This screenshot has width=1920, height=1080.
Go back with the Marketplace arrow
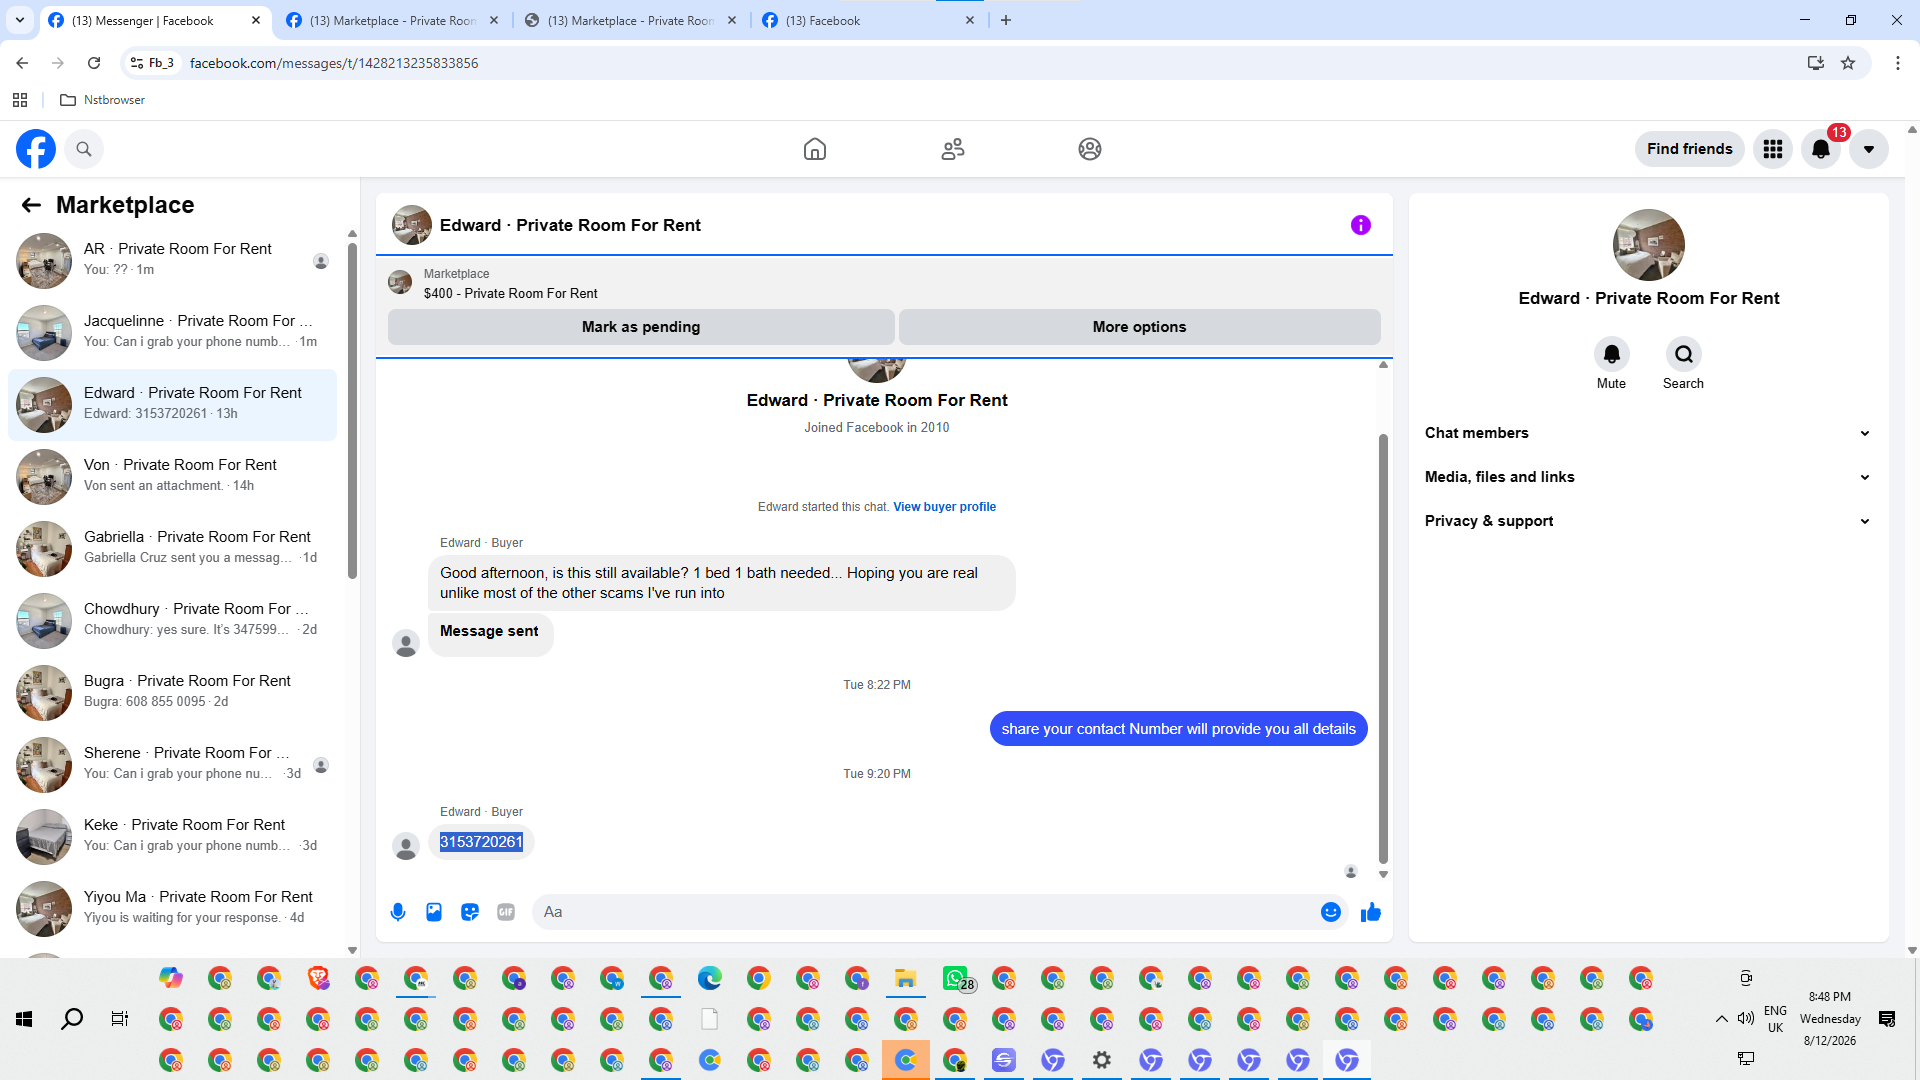(x=31, y=205)
